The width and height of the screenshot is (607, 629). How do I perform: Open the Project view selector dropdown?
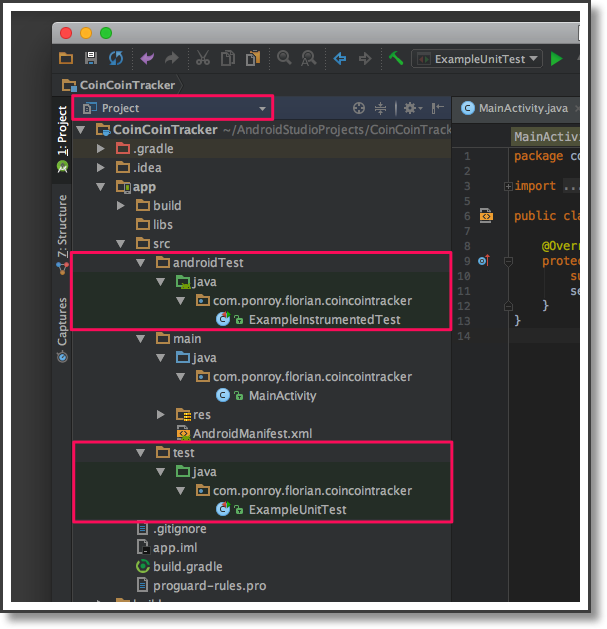coord(173,108)
